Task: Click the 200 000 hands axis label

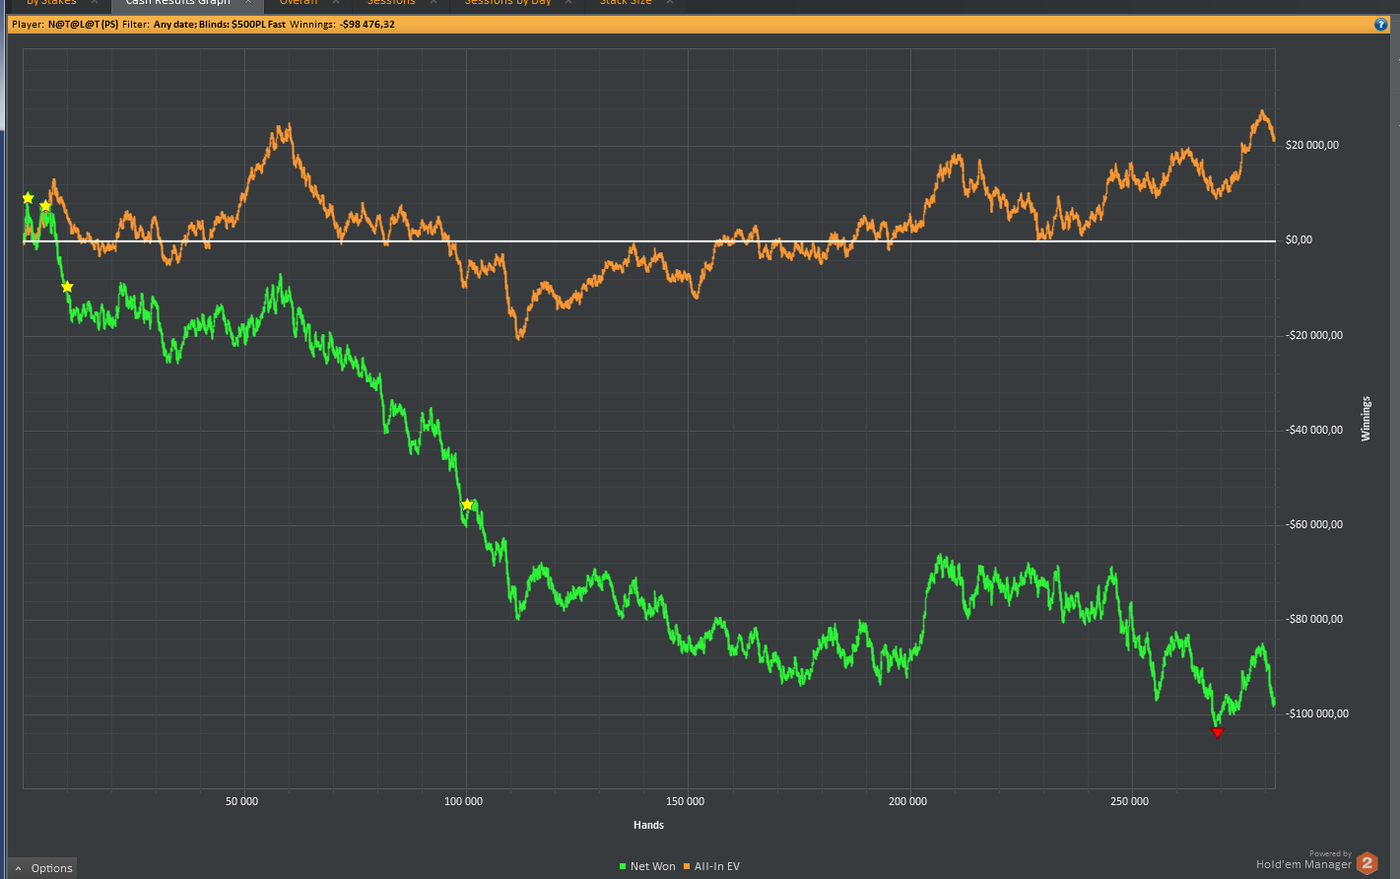Action: click(x=908, y=801)
